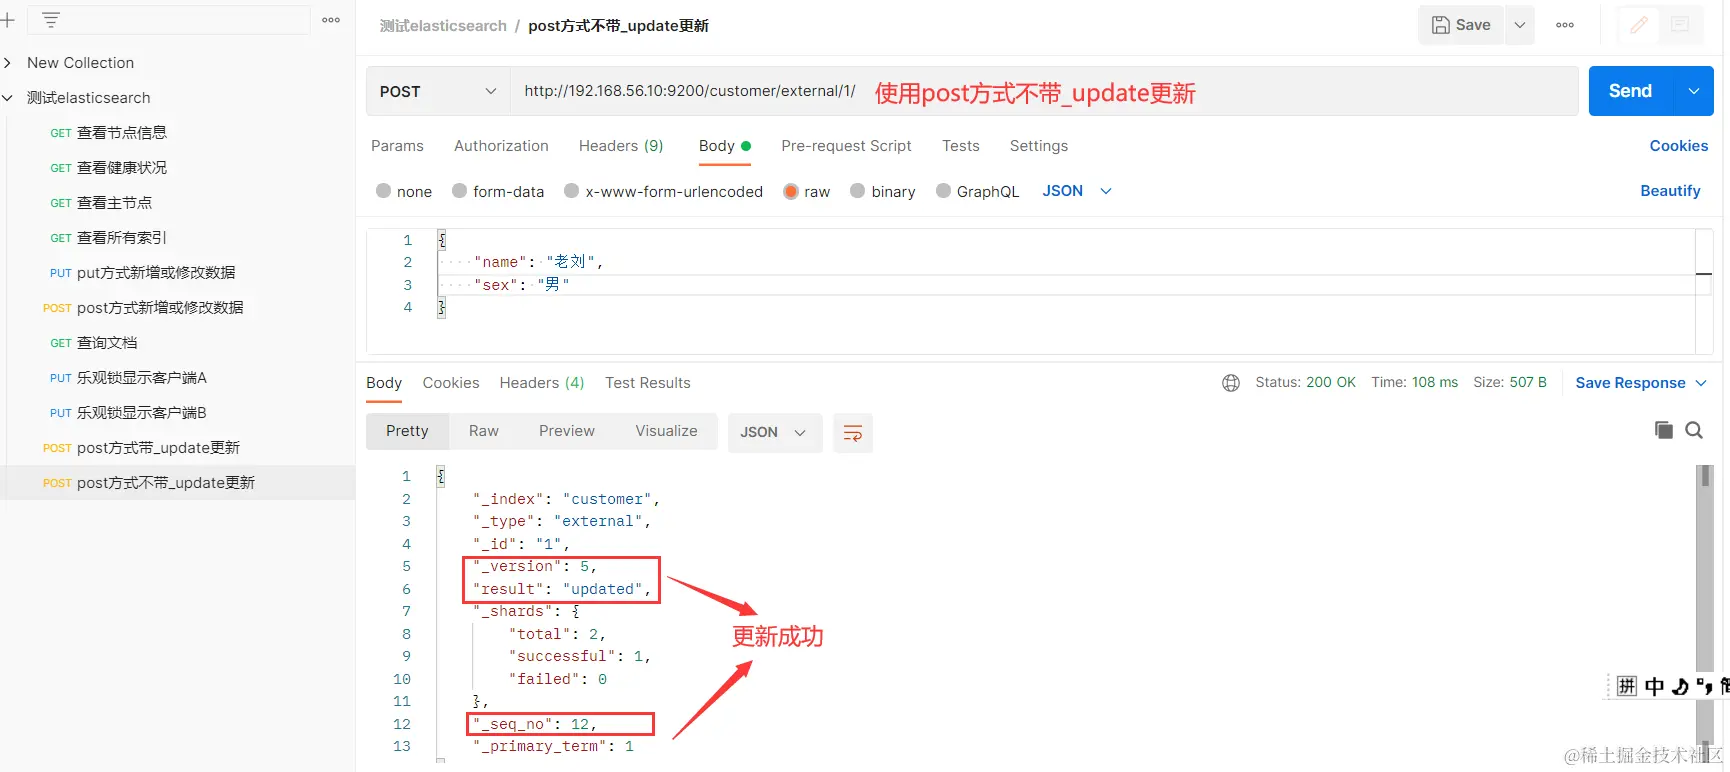
Task: Open the response Cookies tab
Action: tap(451, 383)
